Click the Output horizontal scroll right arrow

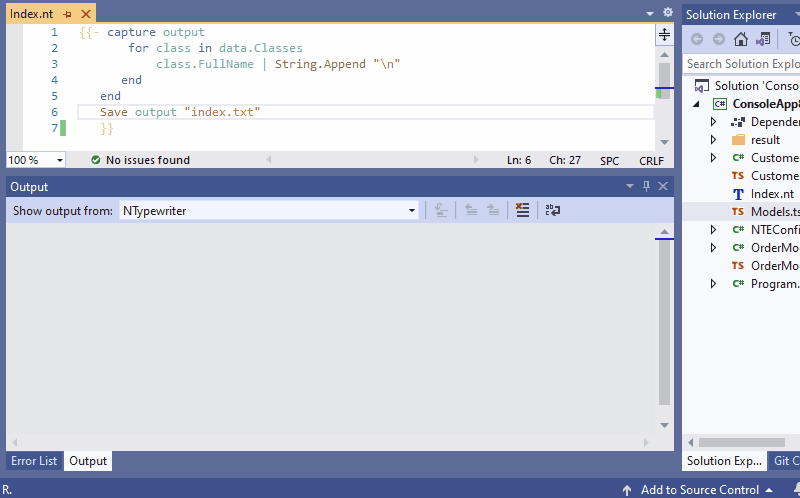pyautogui.click(x=646, y=442)
